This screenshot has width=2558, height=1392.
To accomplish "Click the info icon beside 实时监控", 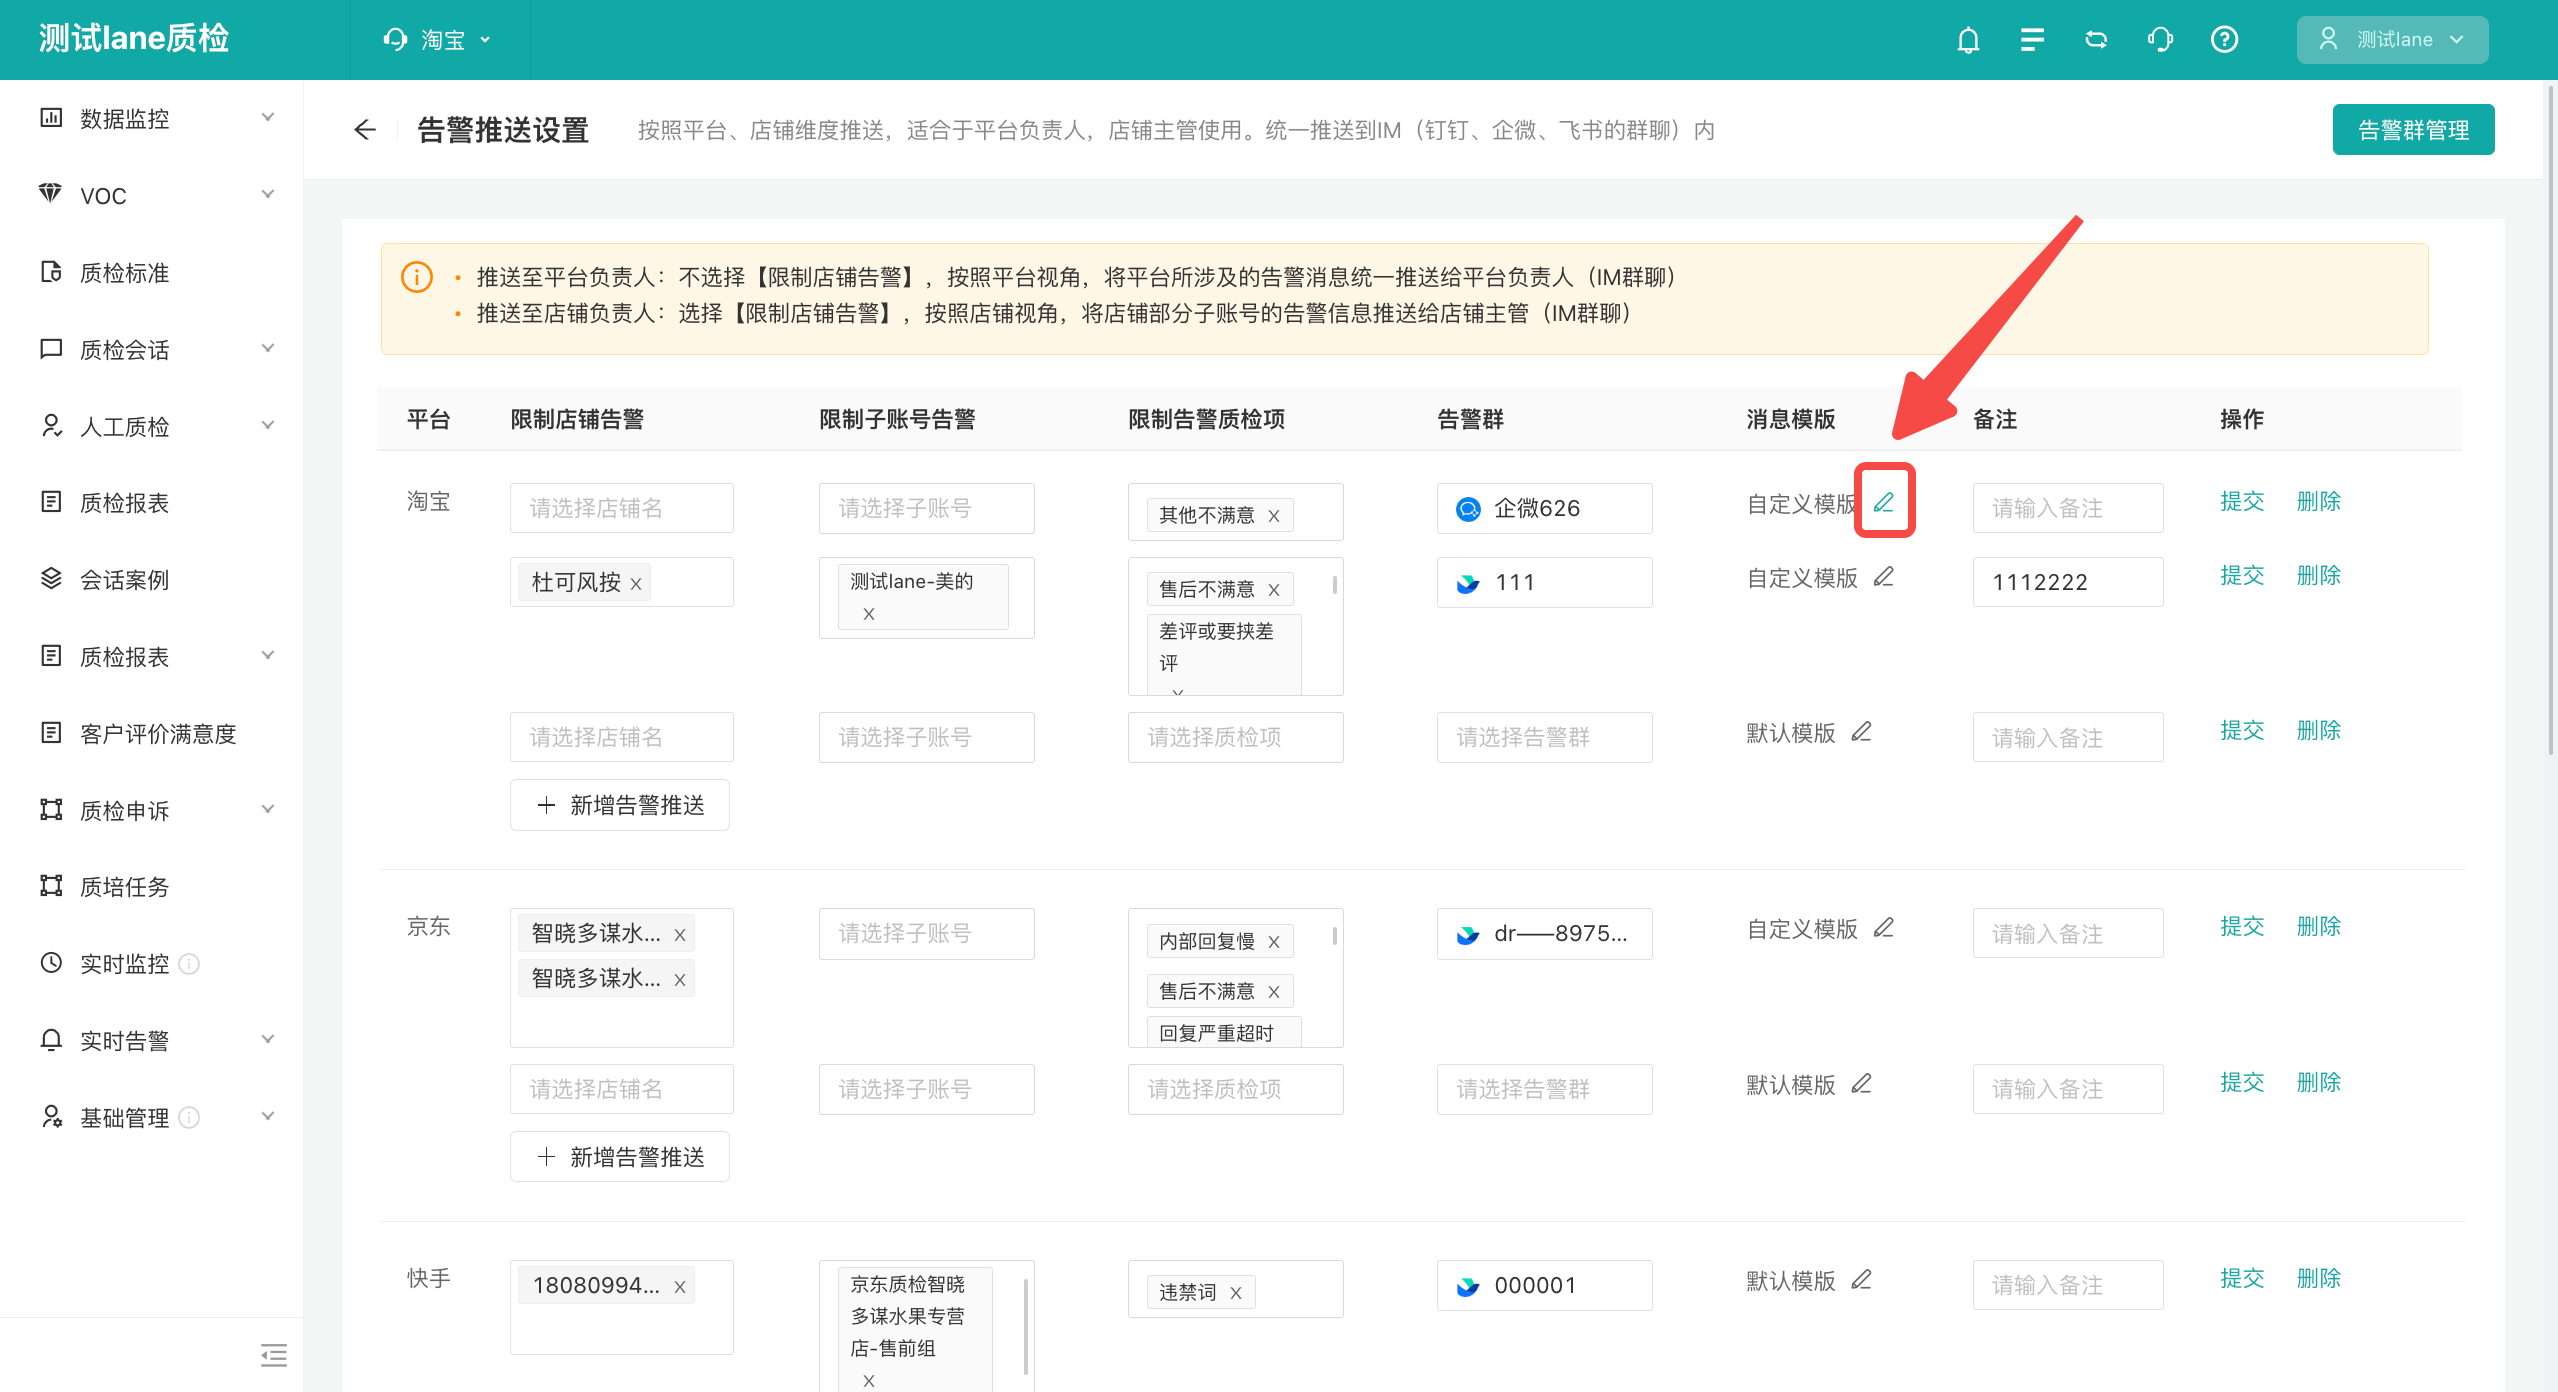I will pyautogui.click(x=189, y=964).
